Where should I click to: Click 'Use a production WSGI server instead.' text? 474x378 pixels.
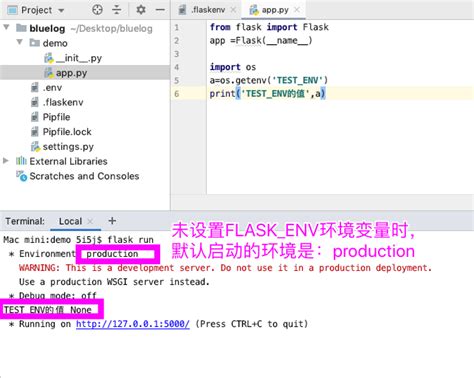[114, 282]
